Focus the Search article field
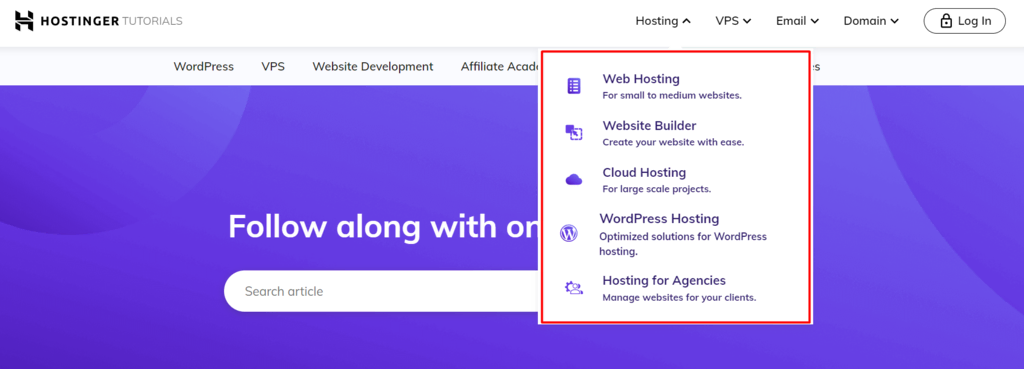1024x369 pixels. 382,291
